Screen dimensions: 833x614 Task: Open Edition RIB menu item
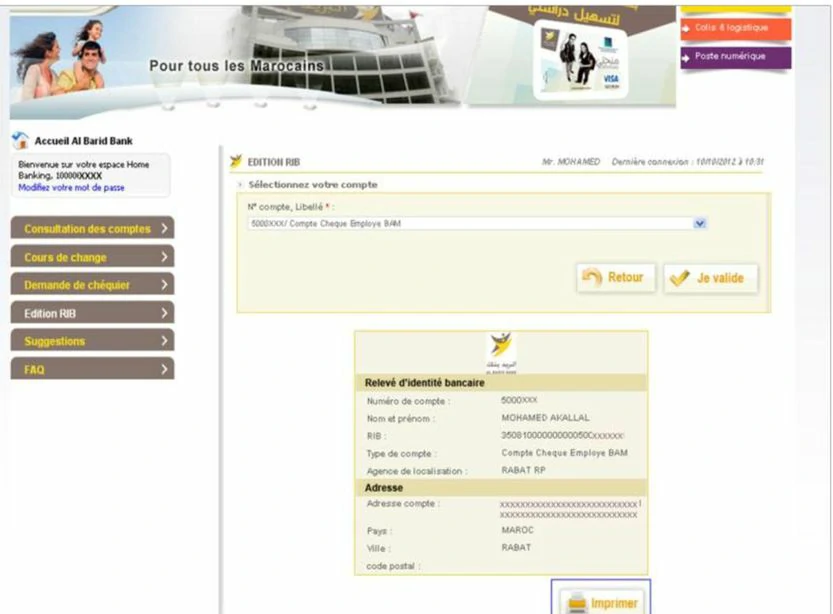(92, 313)
